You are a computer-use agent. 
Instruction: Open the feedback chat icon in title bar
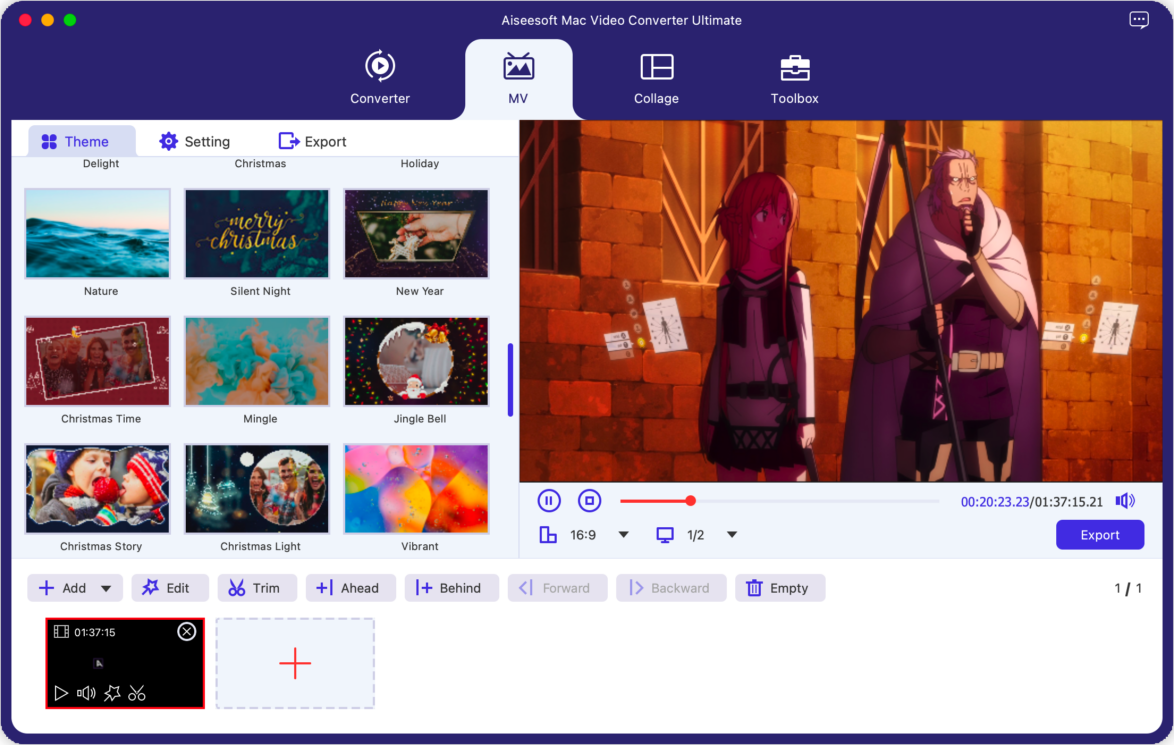[x=1139, y=20]
